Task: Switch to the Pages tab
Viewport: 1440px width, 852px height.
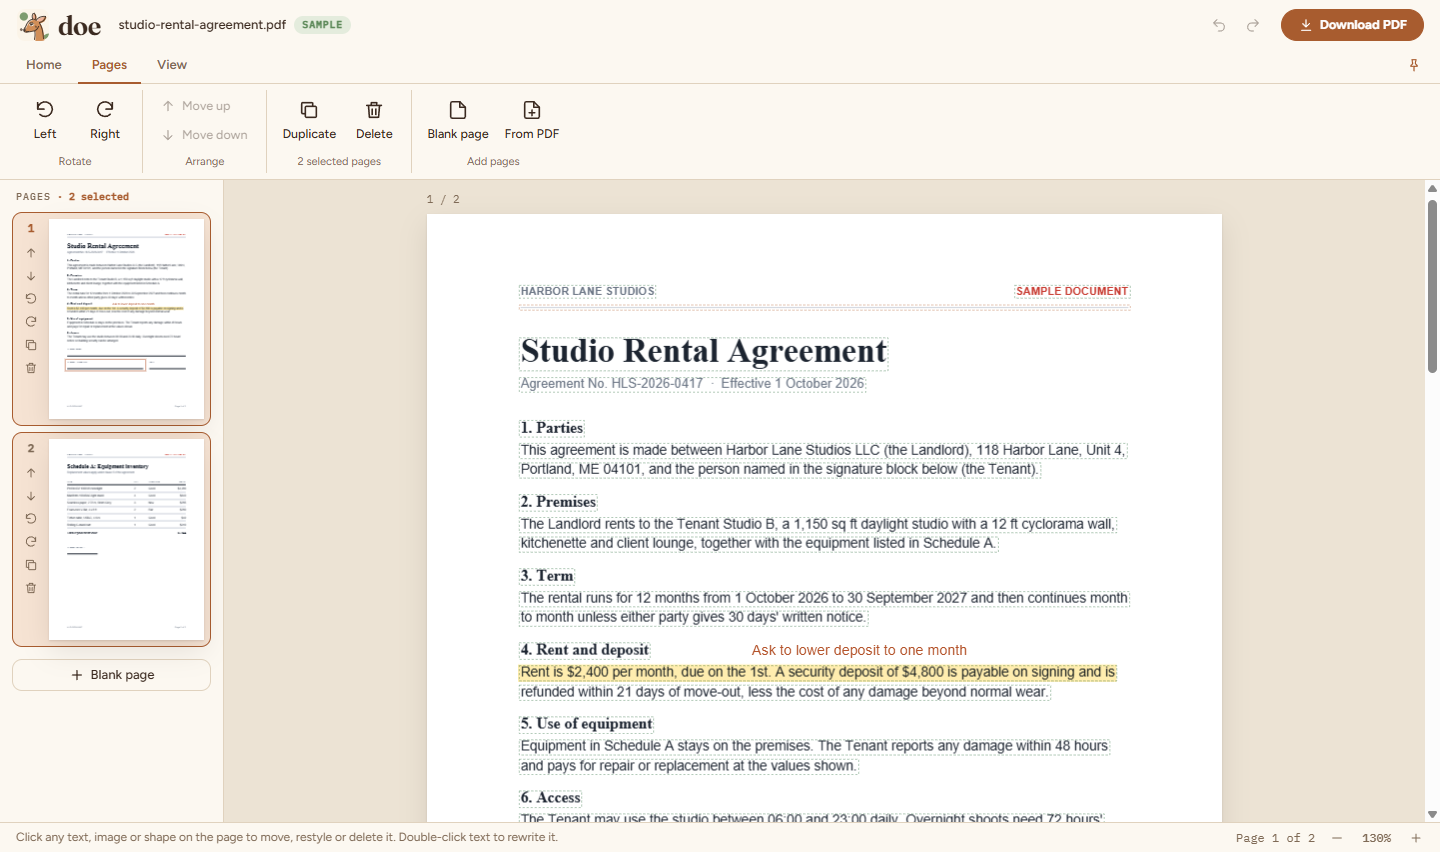Action: (109, 65)
